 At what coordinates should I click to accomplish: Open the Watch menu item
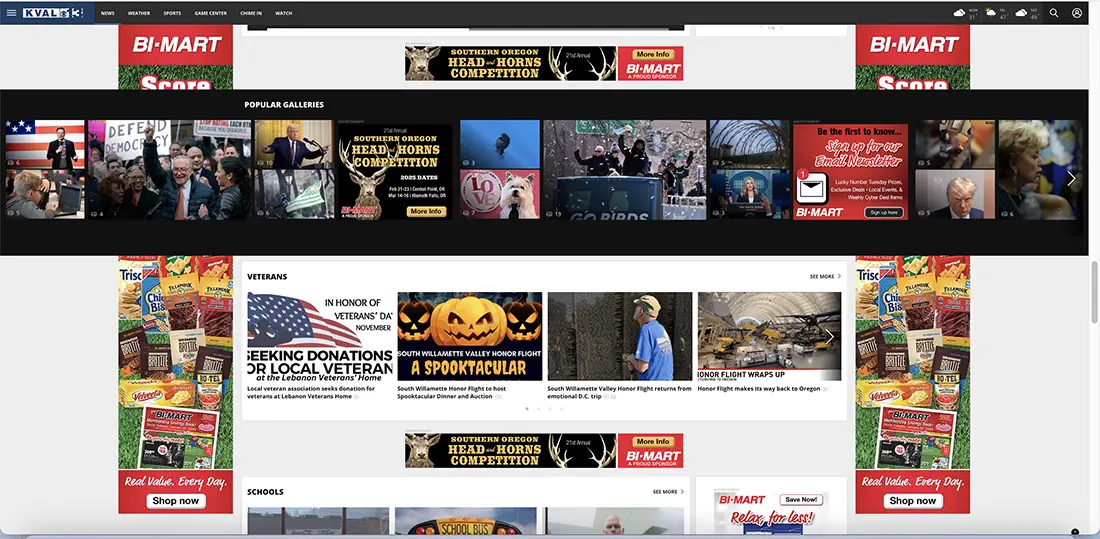tap(283, 13)
